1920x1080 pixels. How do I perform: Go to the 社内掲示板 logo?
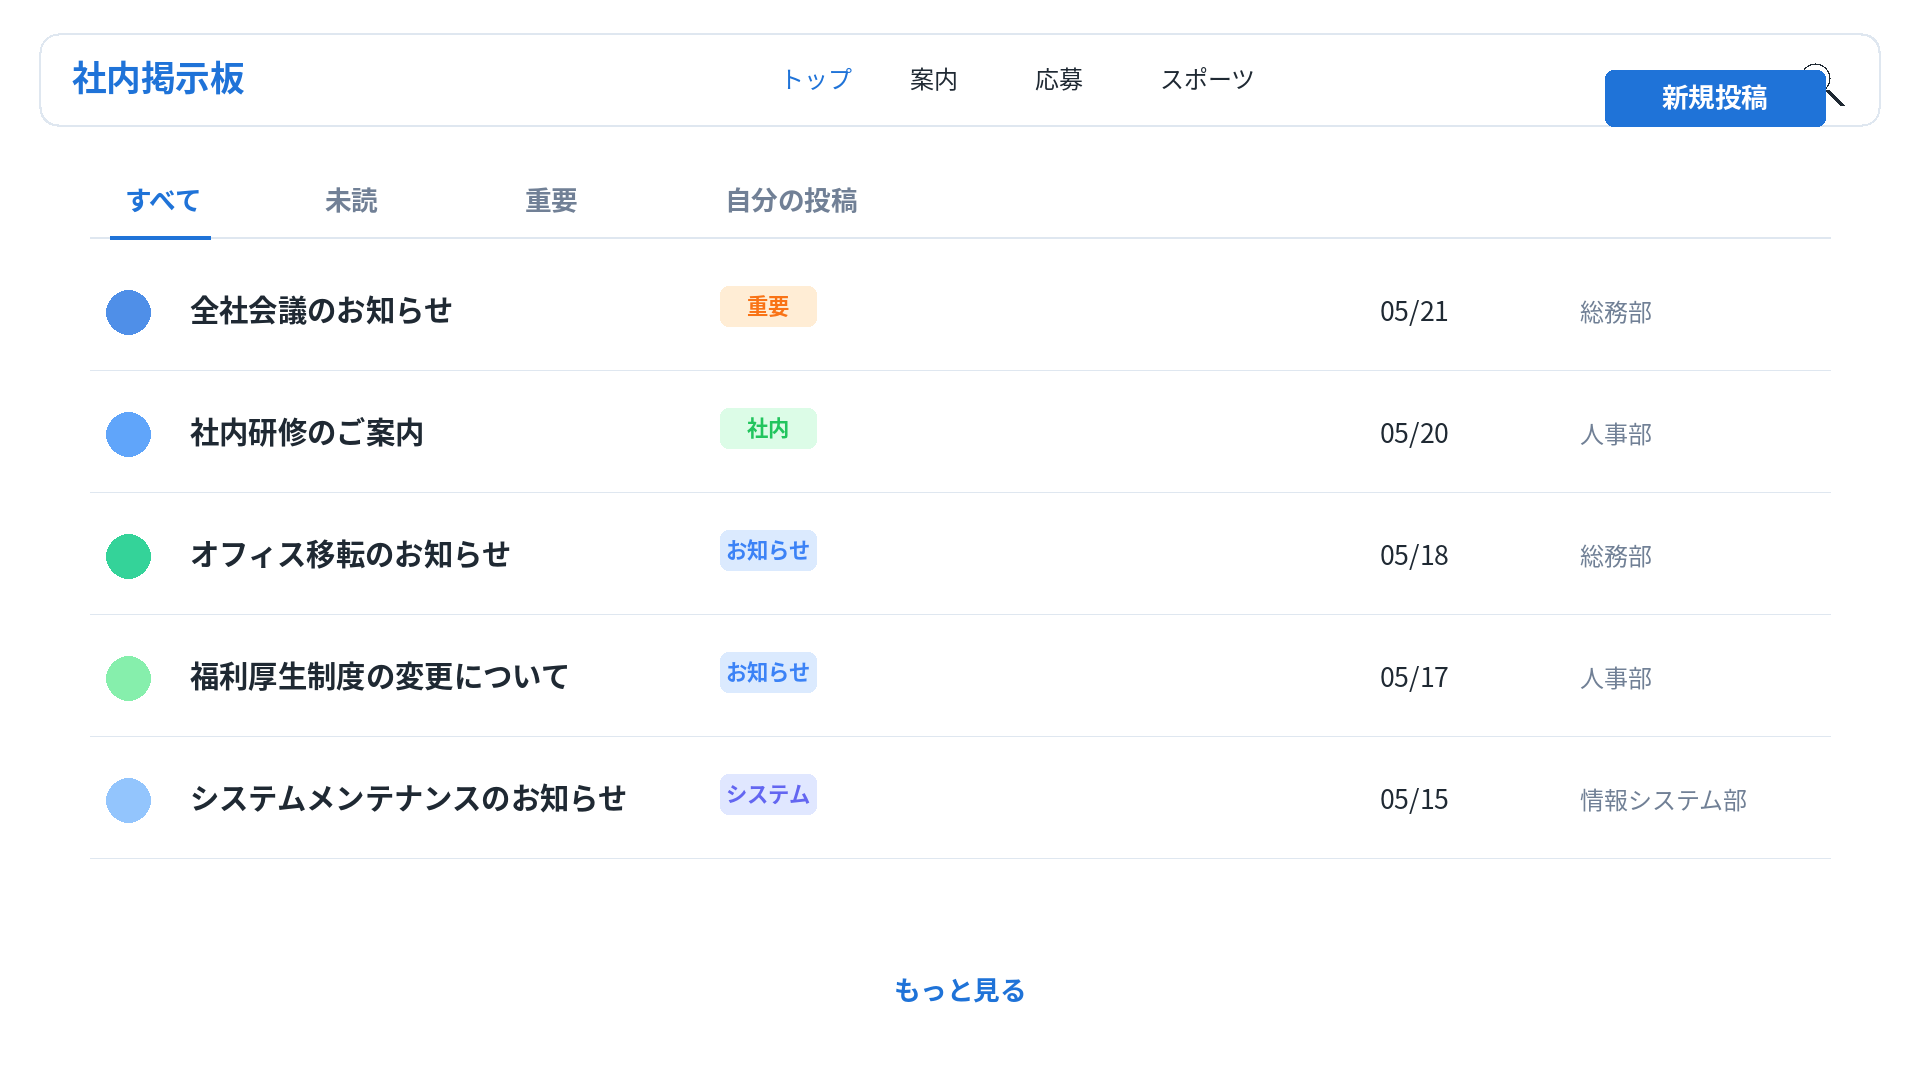coord(158,78)
